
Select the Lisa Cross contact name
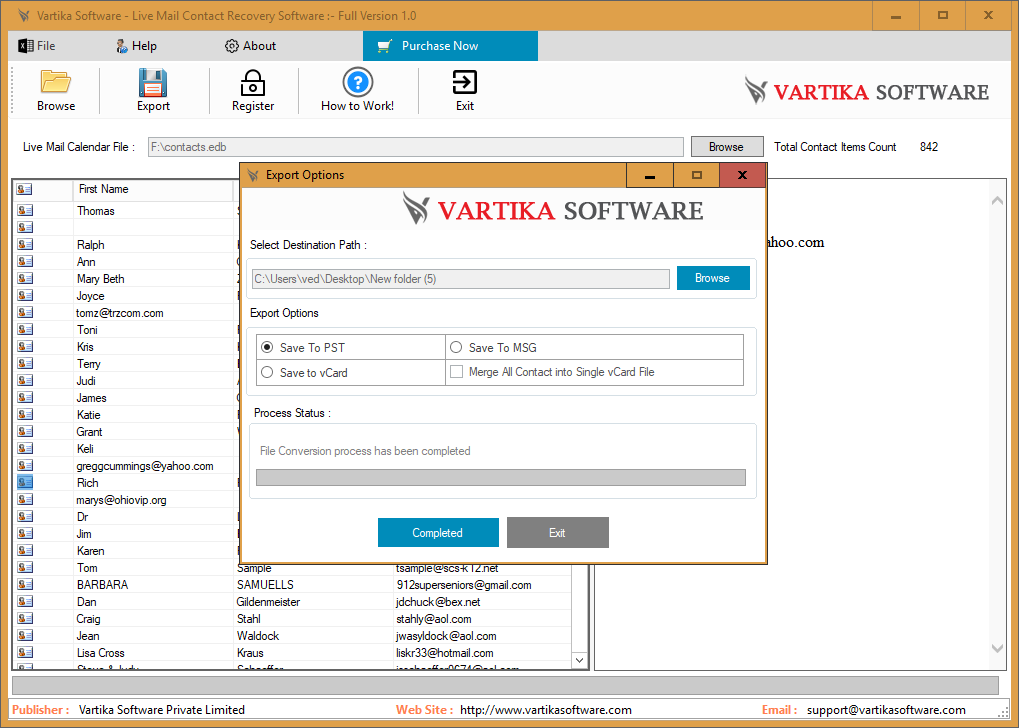(x=101, y=653)
